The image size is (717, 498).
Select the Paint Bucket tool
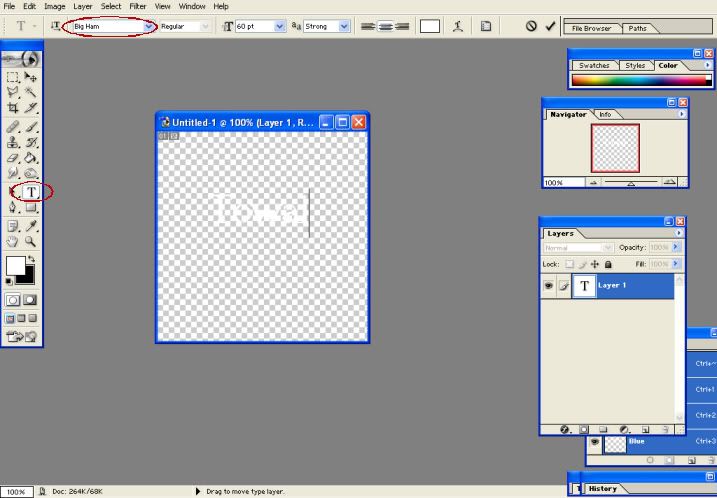[x=31, y=158]
